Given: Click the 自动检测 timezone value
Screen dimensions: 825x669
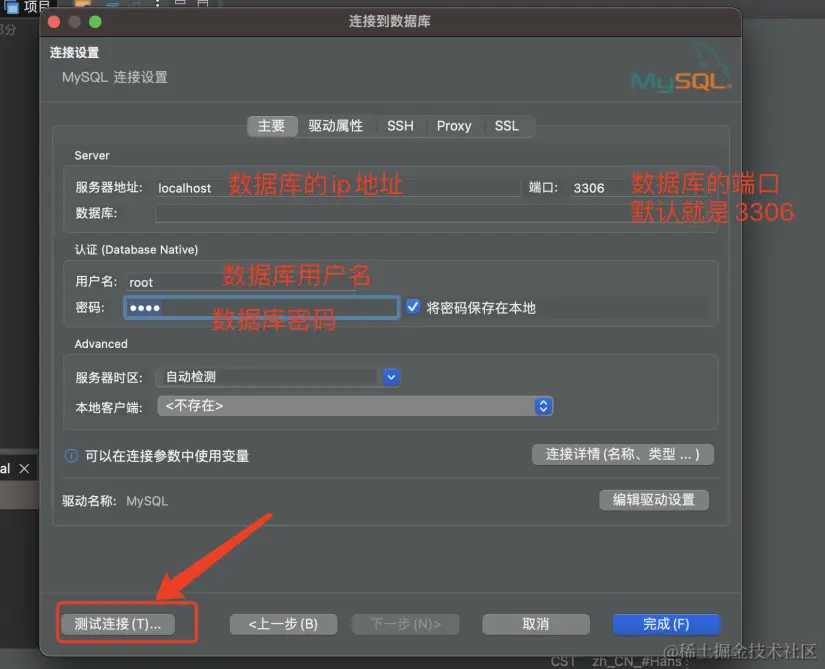Looking at the screenshot, I should 191,377.
